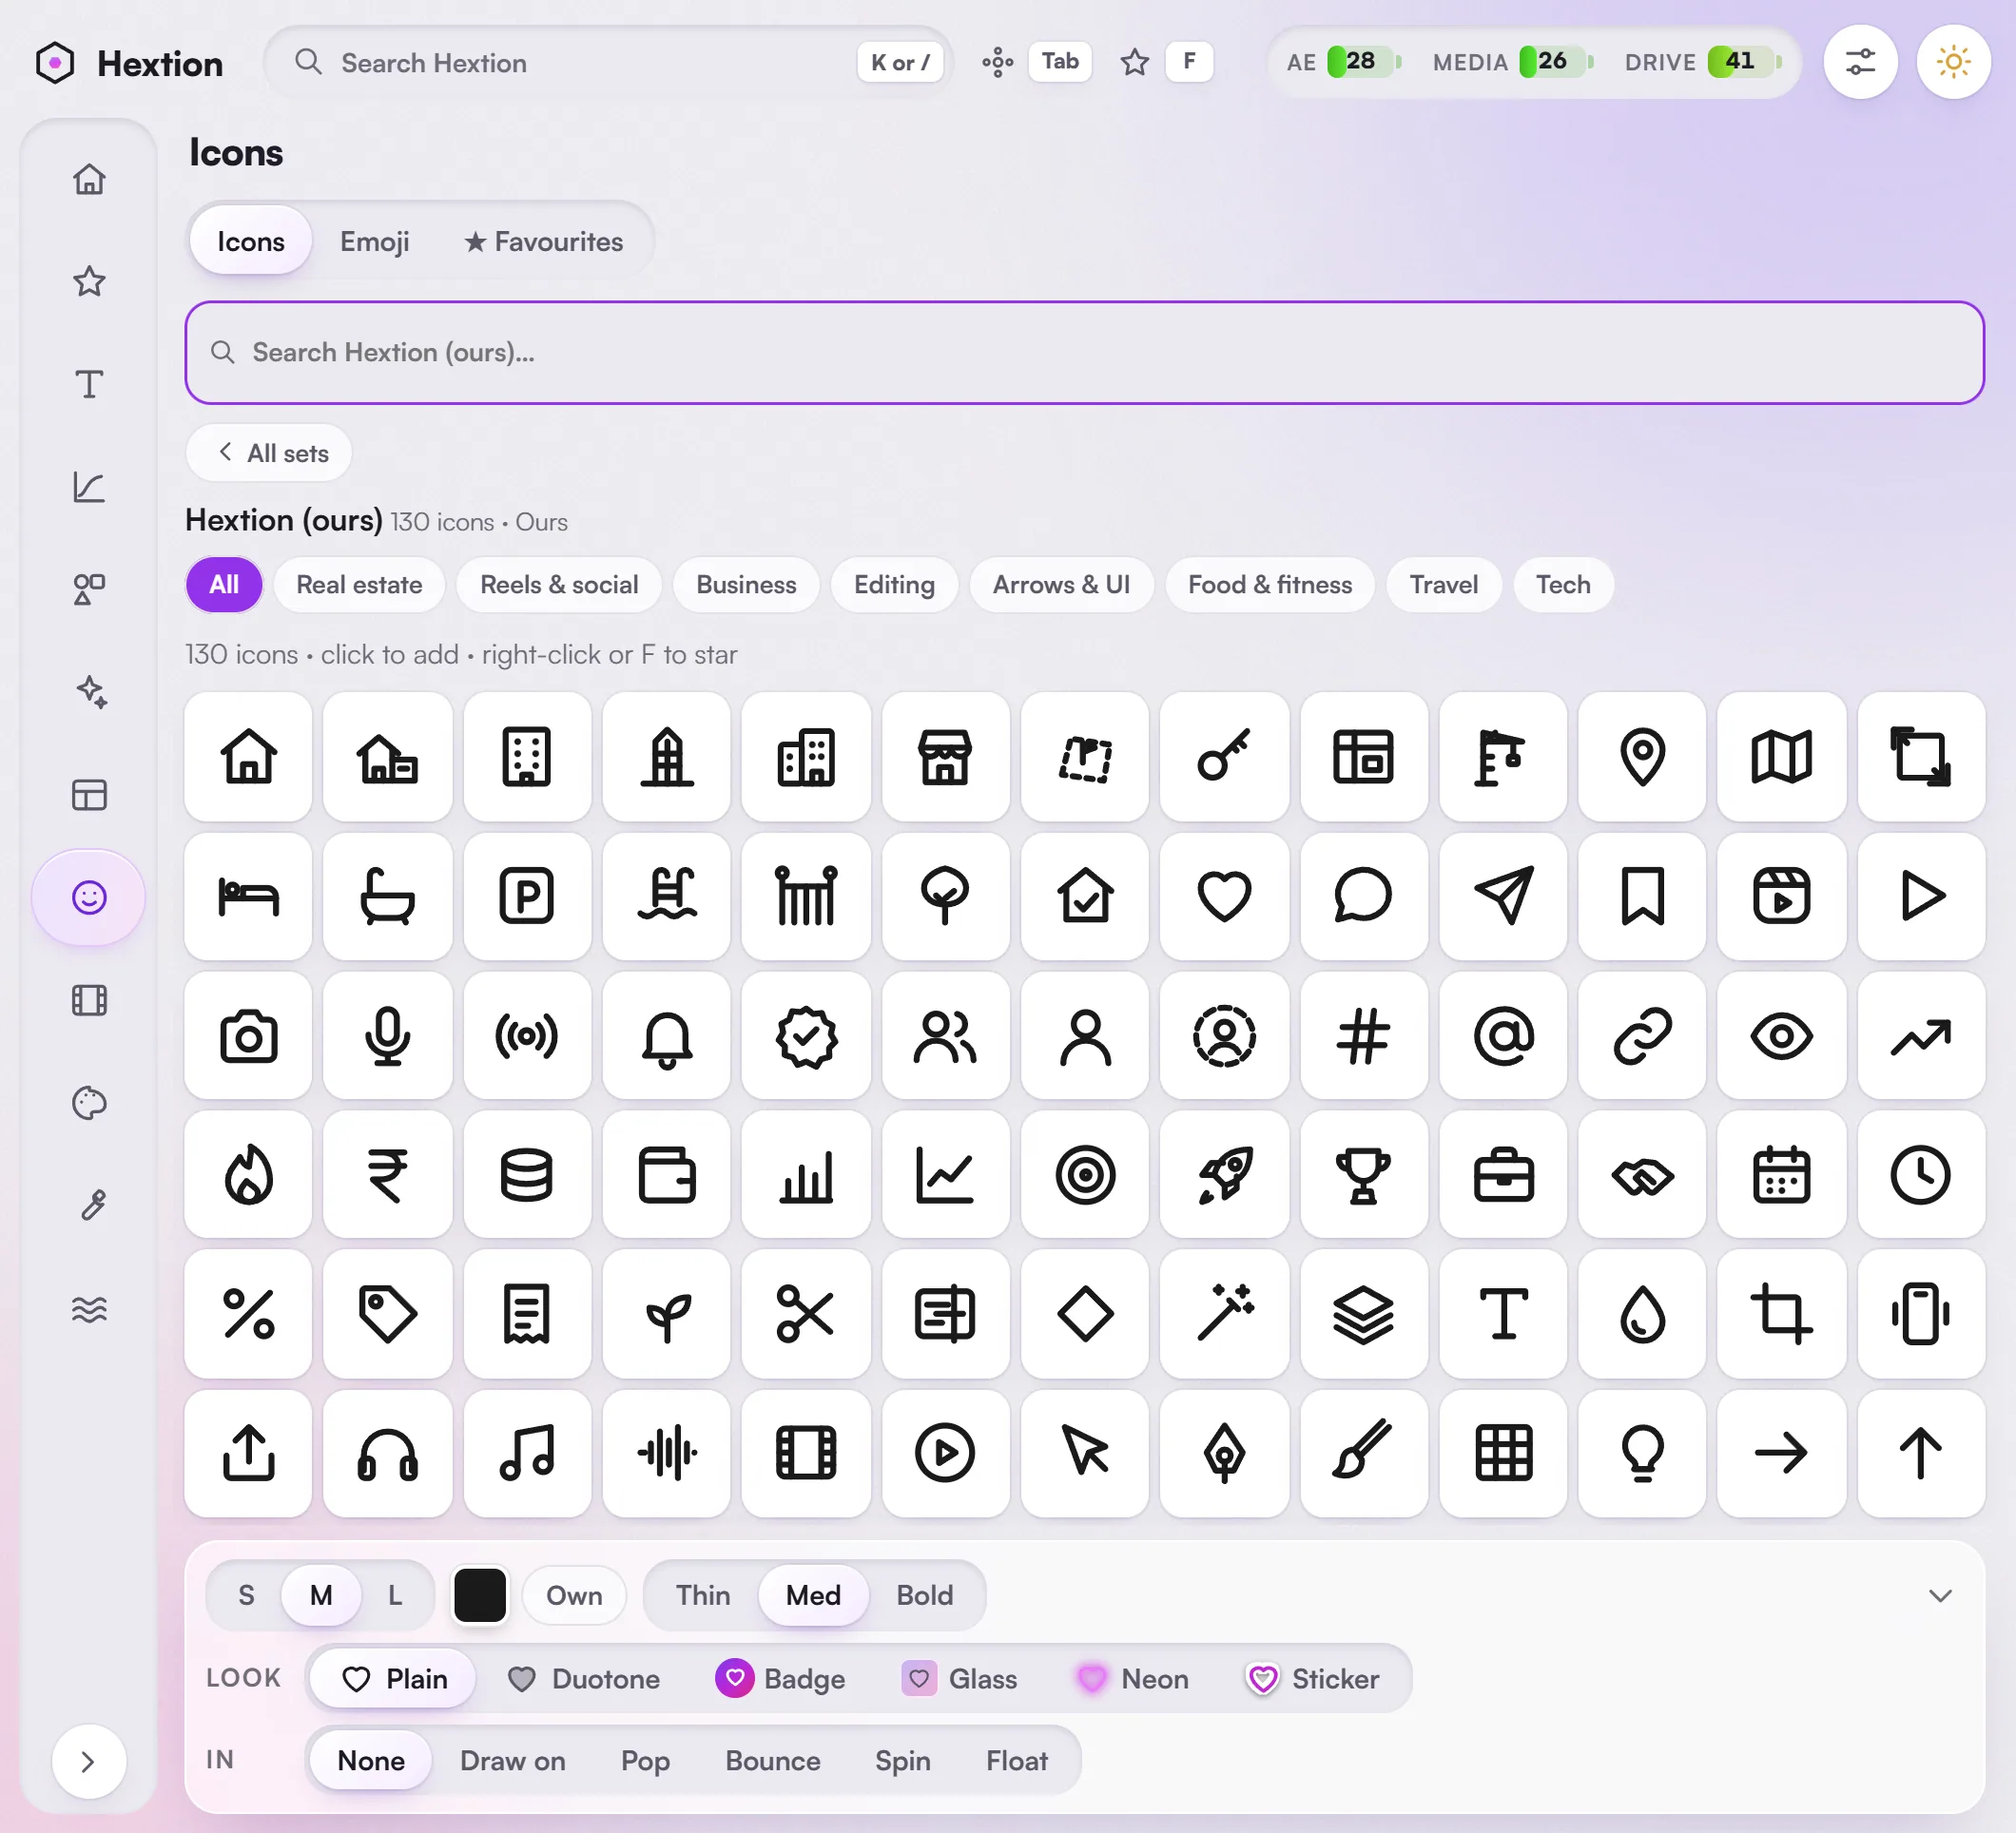The height and width of the screenshot is (1833, 2016).
Task: Open the chart section in sidebar
Action: (x=89, y=487)
